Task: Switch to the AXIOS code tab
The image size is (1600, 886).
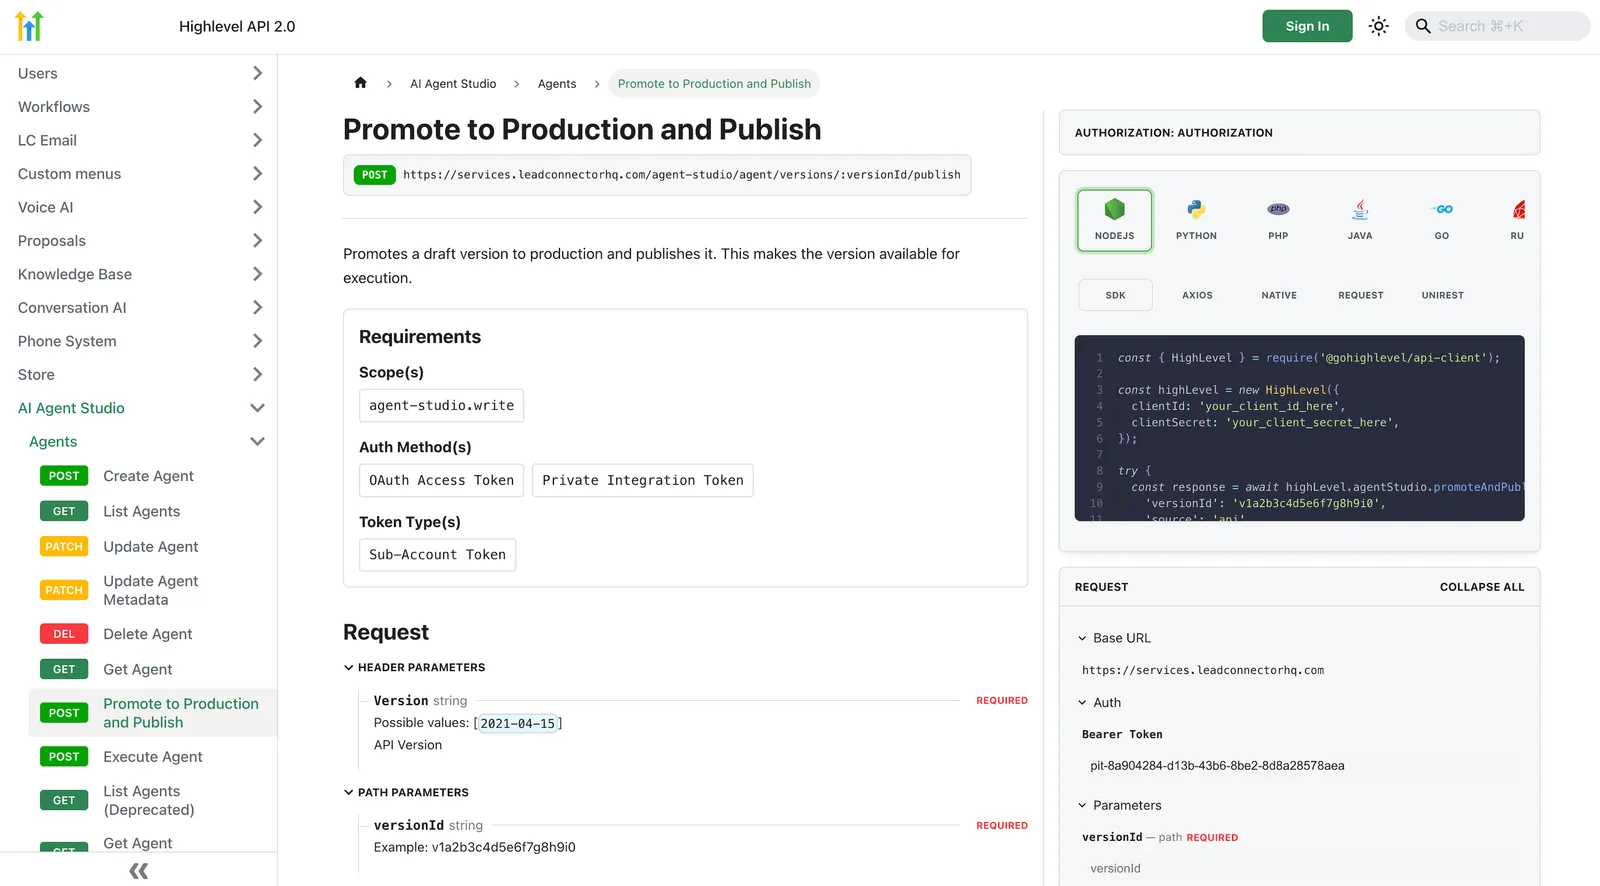Action: [1197, 295]
